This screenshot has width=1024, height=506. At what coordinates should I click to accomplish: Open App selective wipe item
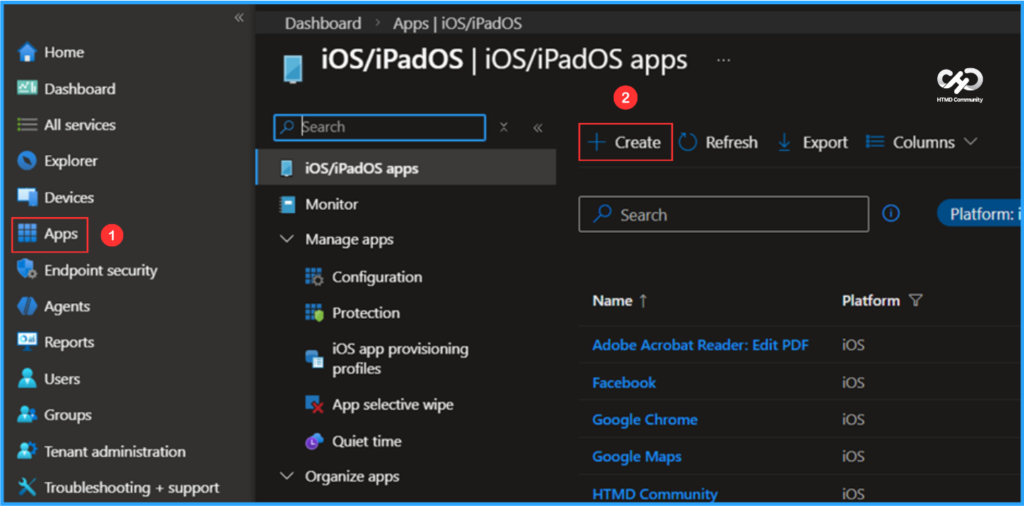click(x=392, y=404)
